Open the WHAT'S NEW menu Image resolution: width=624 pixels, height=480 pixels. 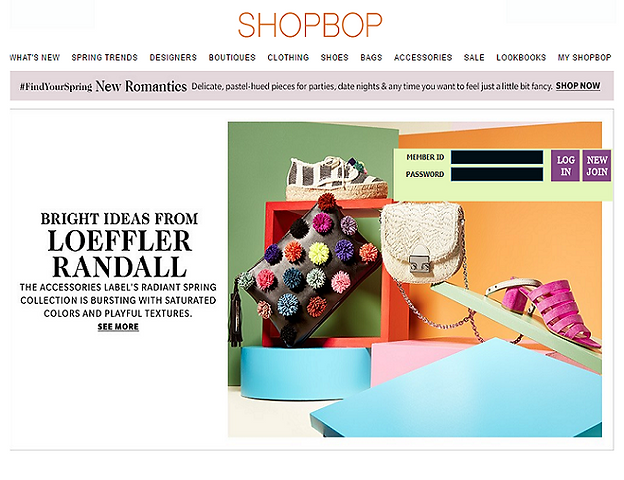click(x=35, y=58)
